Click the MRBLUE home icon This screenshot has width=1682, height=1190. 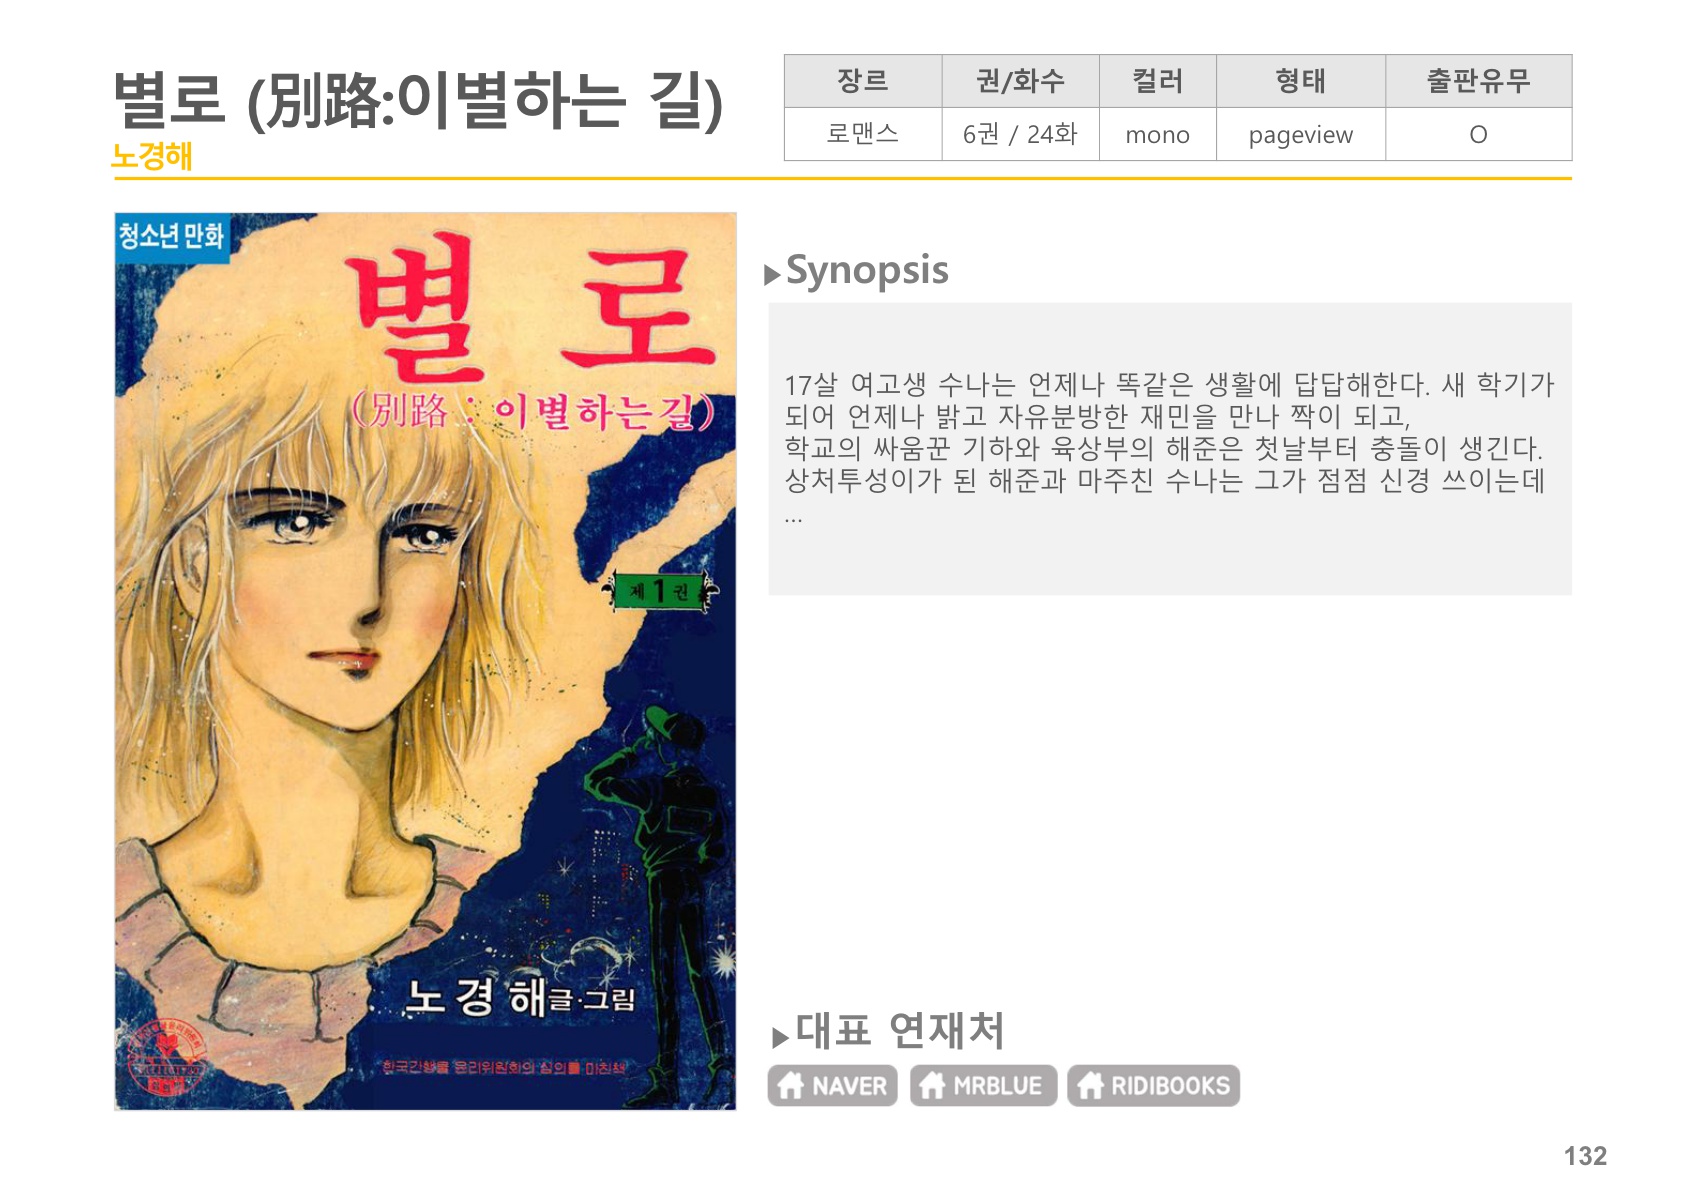[932, 1085]
